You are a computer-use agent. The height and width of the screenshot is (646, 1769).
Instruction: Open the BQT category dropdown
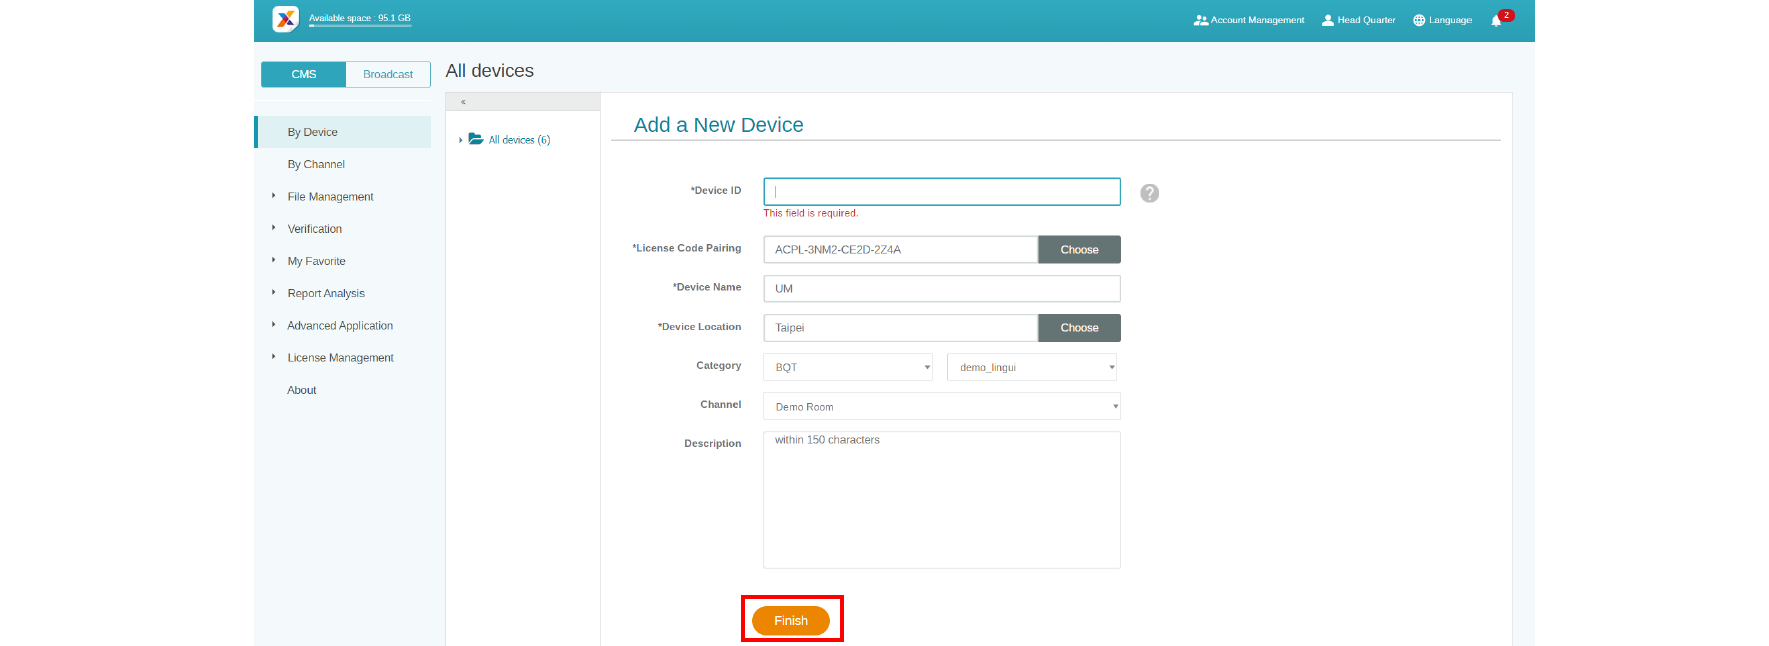pyautogui.click(x=847, y=367)
